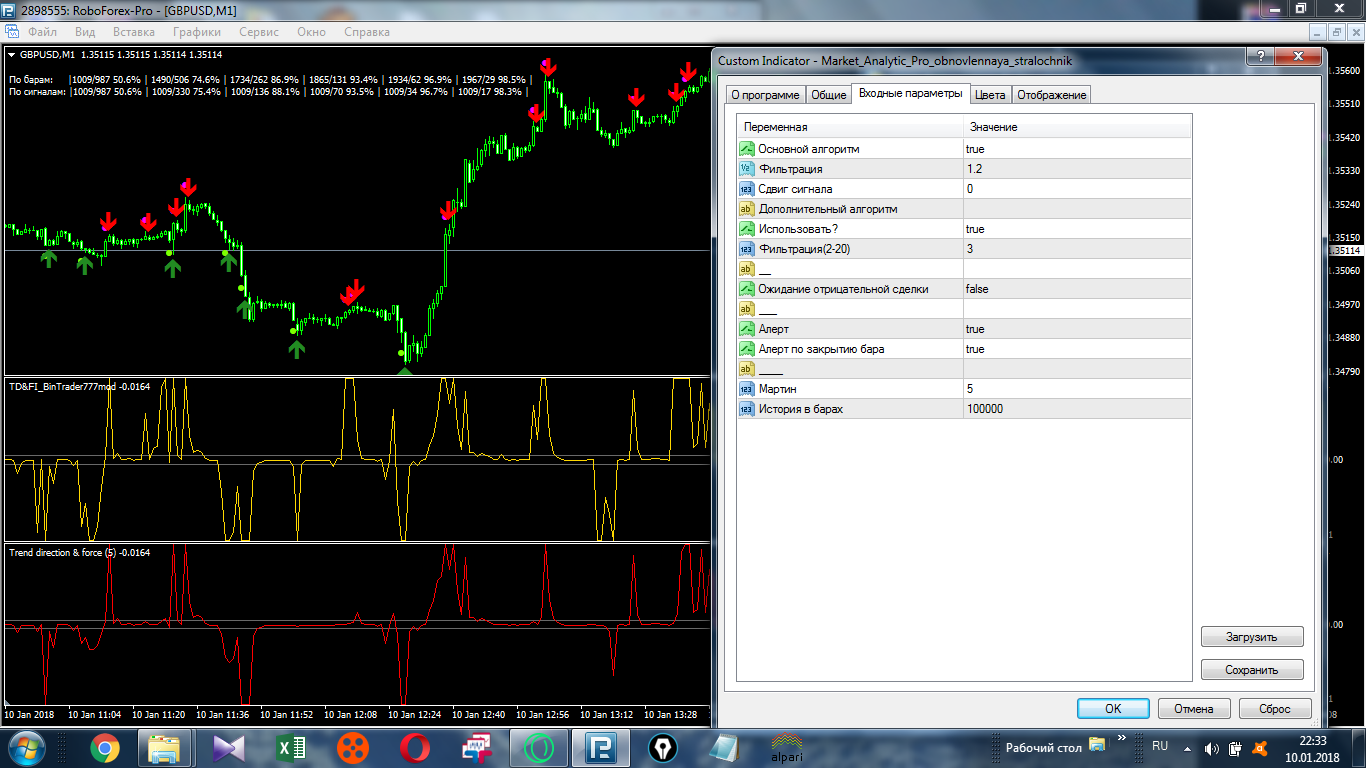
Task: Click the История в барах row icon
Action: pos(746,409)
